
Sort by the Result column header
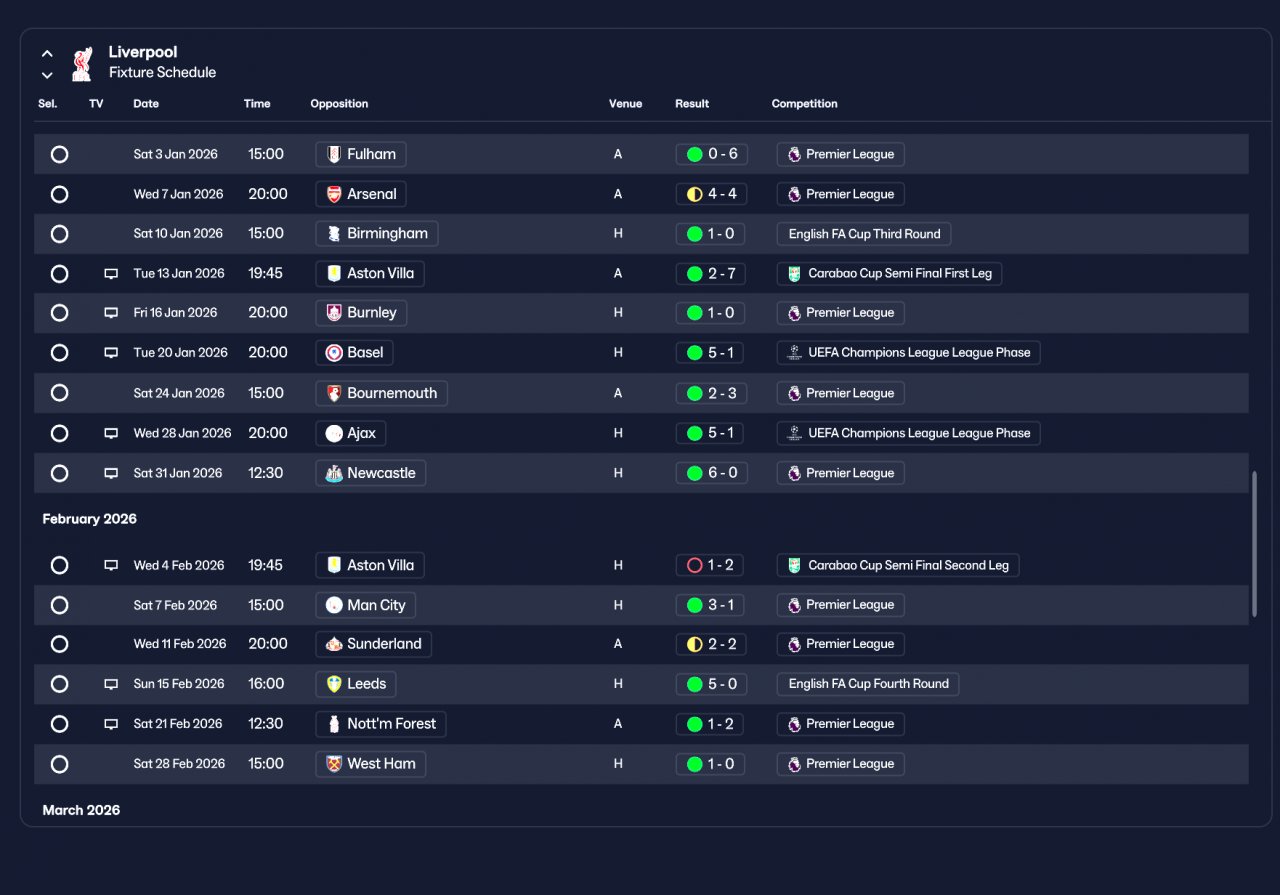point(692,104)
